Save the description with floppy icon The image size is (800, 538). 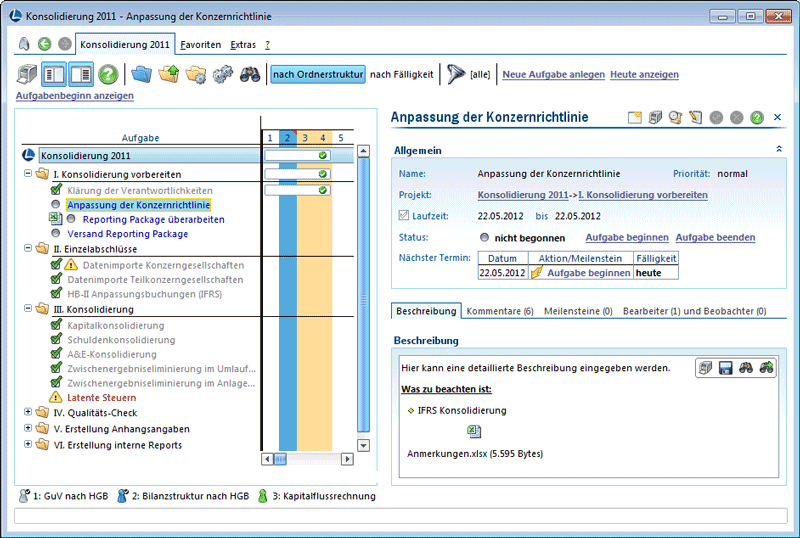point(726,368)
